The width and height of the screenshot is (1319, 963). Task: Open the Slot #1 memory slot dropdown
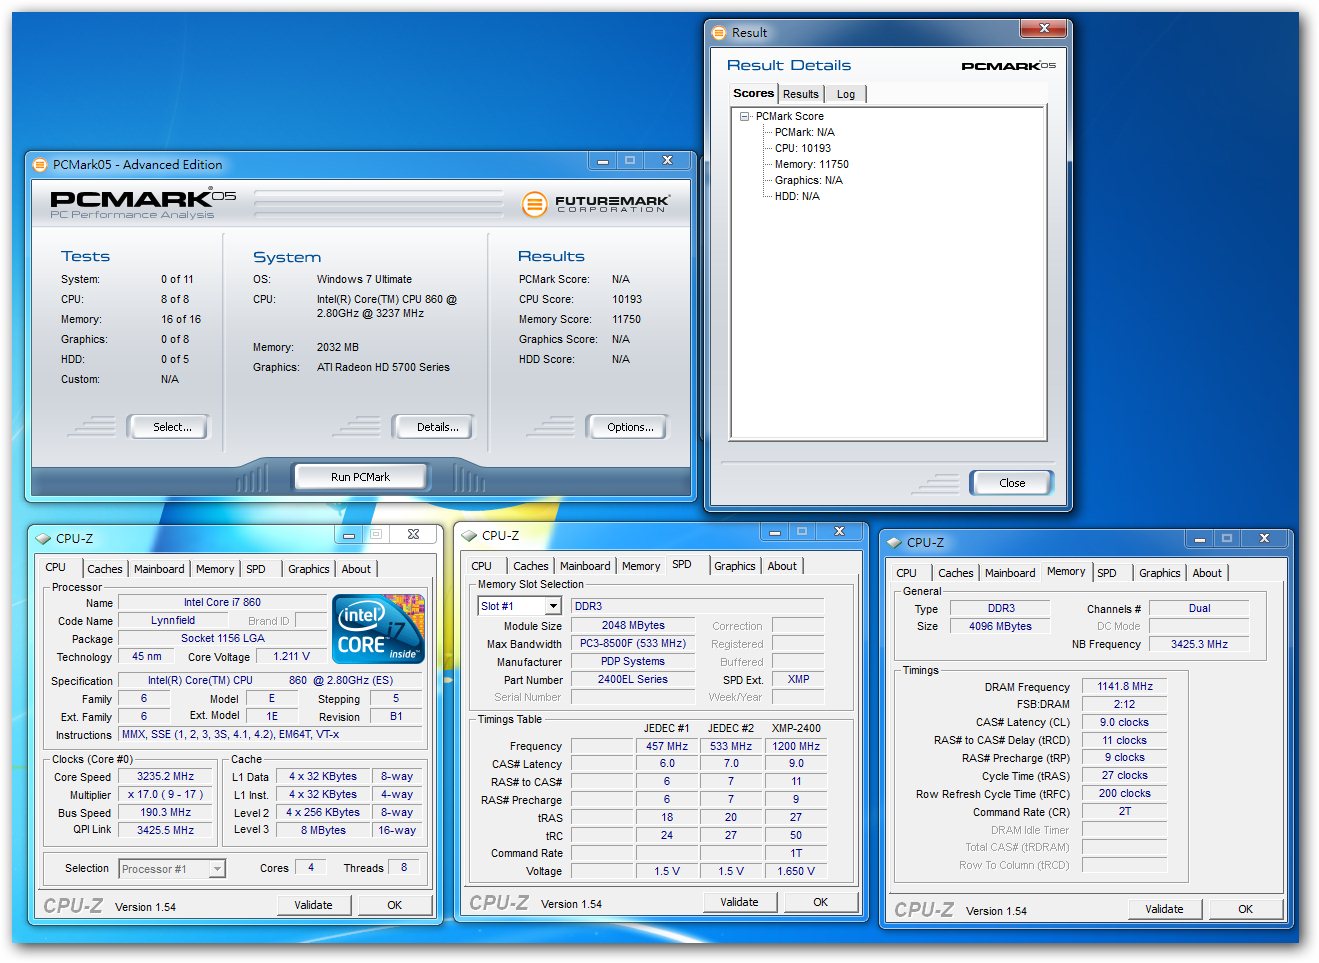pyautogui.click(x=553, y=606)
